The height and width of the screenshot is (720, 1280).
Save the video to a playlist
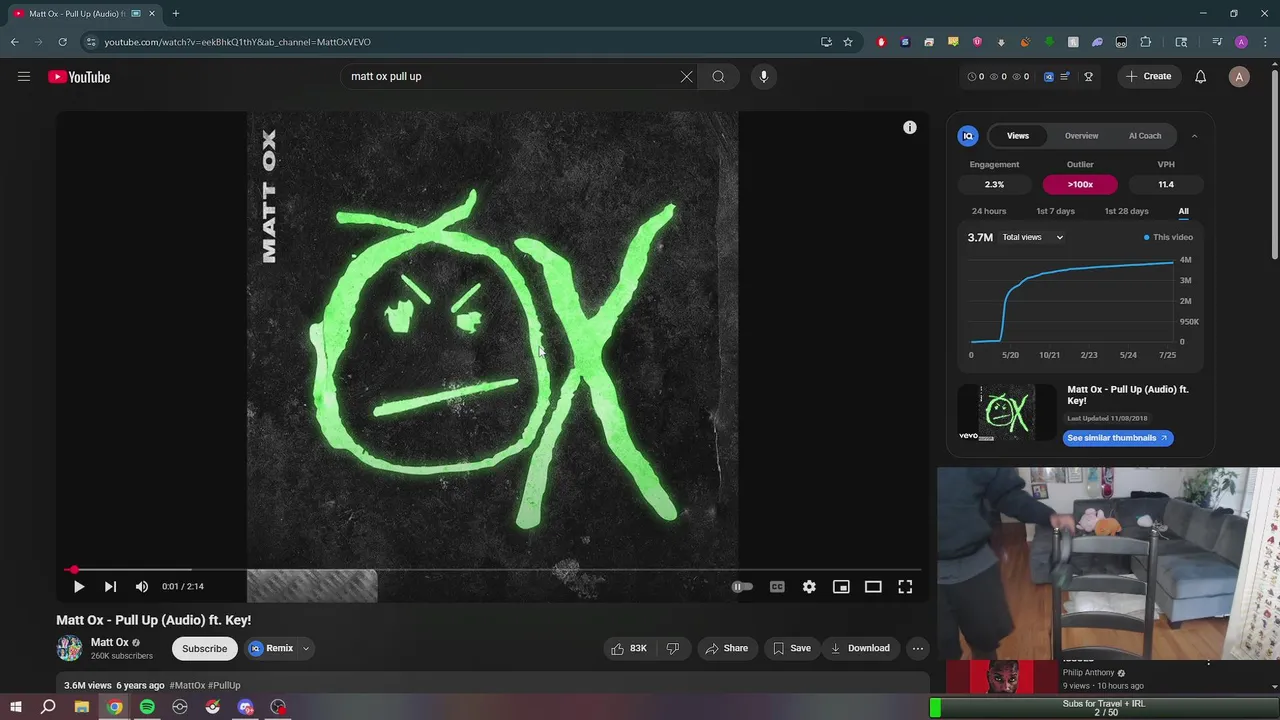pos(792,649)
